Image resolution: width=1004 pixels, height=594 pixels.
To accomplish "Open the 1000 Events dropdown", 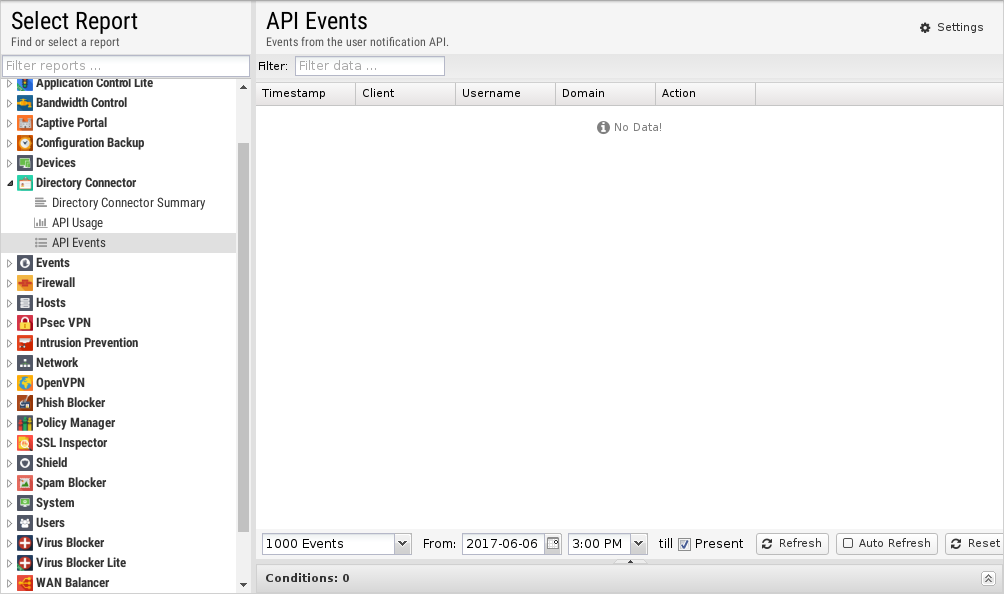I will [402, 544].
